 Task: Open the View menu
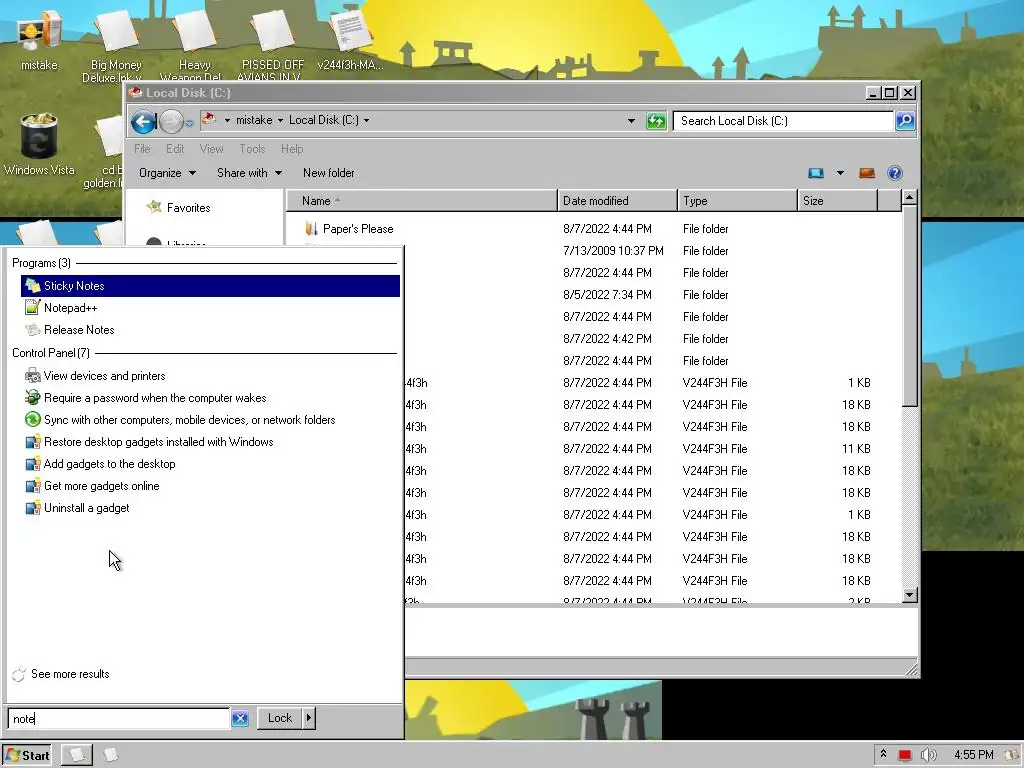click(x=212, y=149)
